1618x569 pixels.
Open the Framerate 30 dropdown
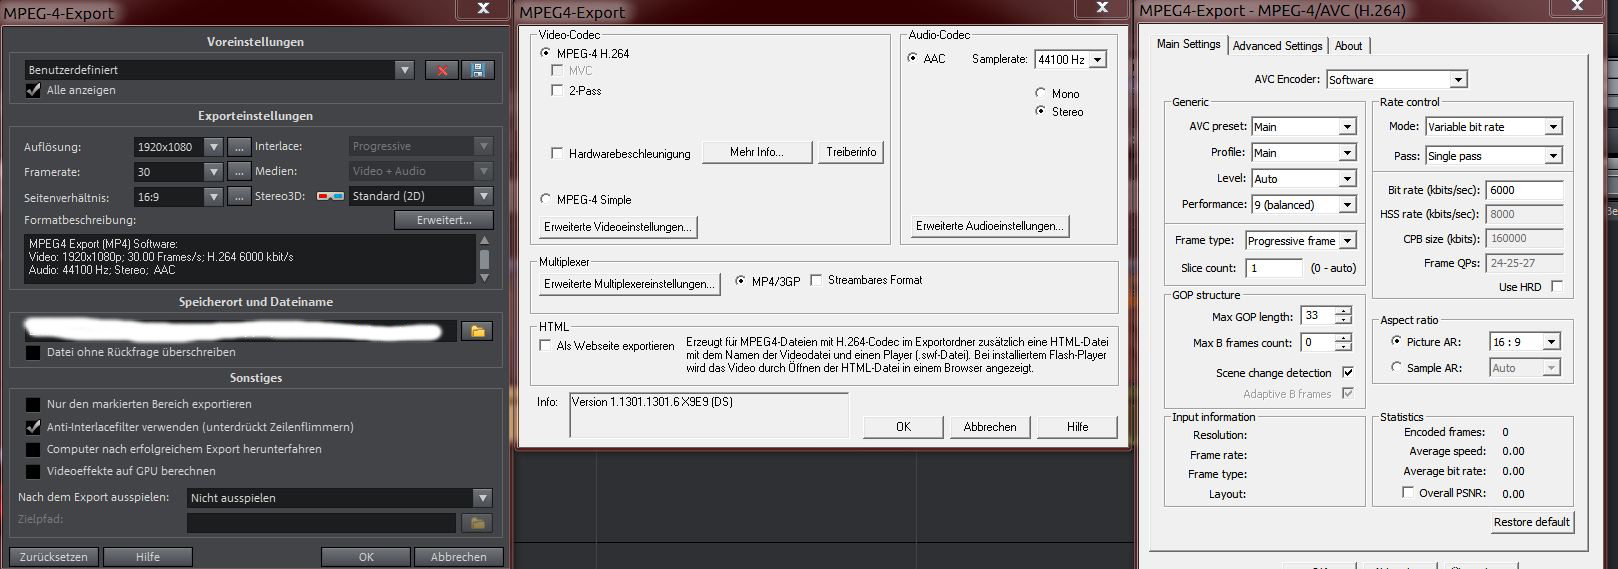pyautogui.click(x=213, y=171)
